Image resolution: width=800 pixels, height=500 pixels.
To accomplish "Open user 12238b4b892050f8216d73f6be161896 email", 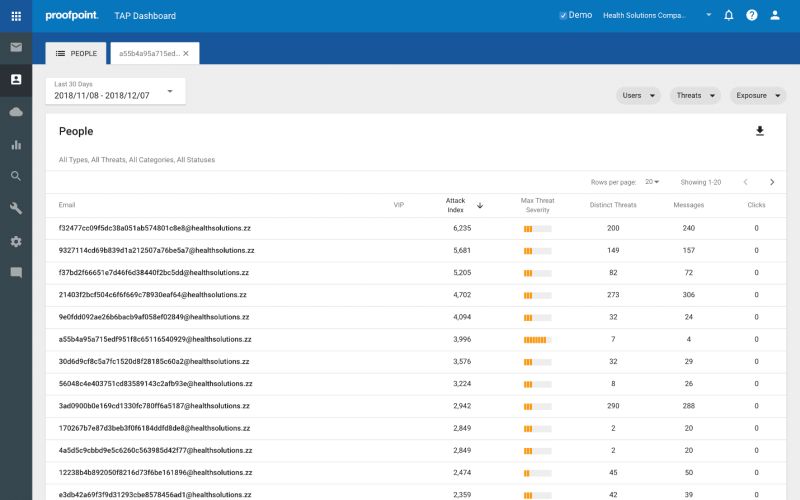I will [x=155, y=472].
